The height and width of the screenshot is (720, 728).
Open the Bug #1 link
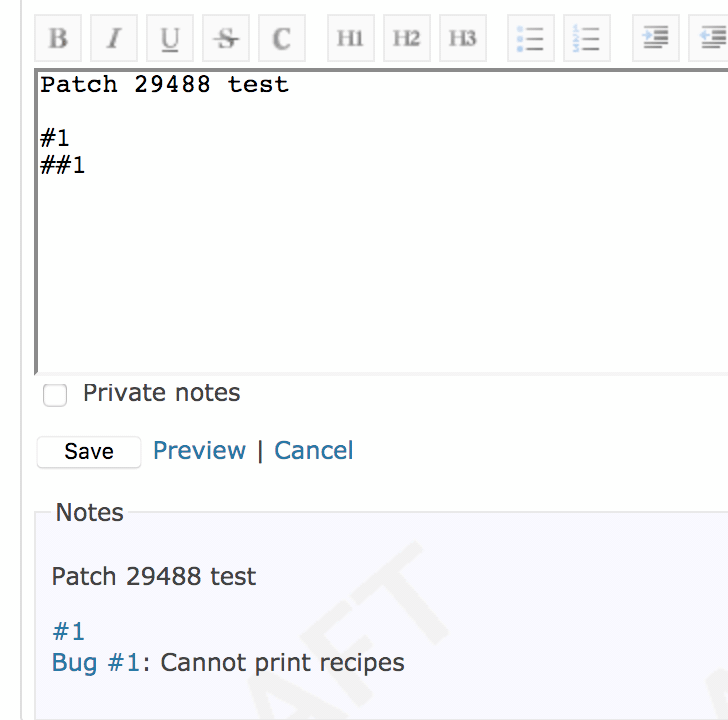pyautogui.click(x=96, y=662)
